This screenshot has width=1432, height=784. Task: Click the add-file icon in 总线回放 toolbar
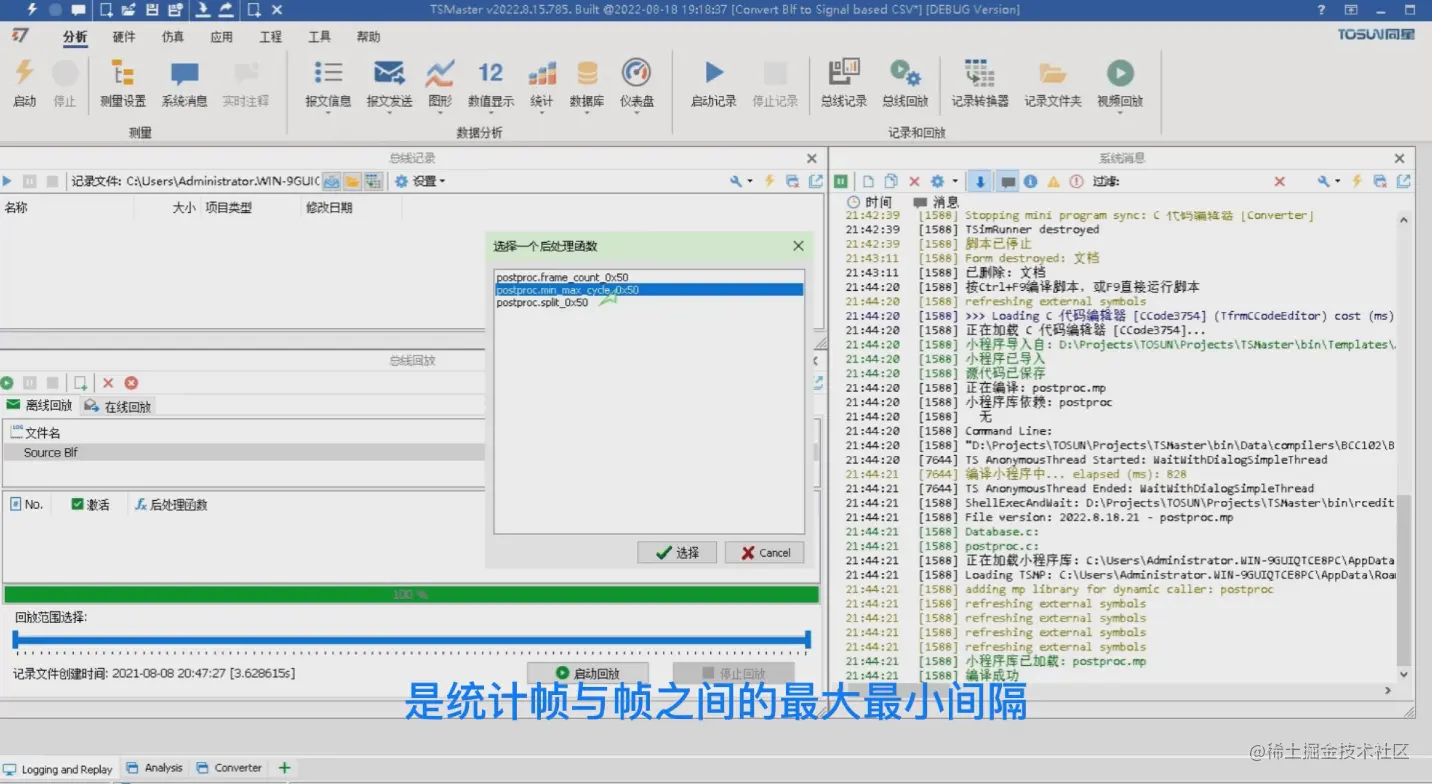pos(81,383)
